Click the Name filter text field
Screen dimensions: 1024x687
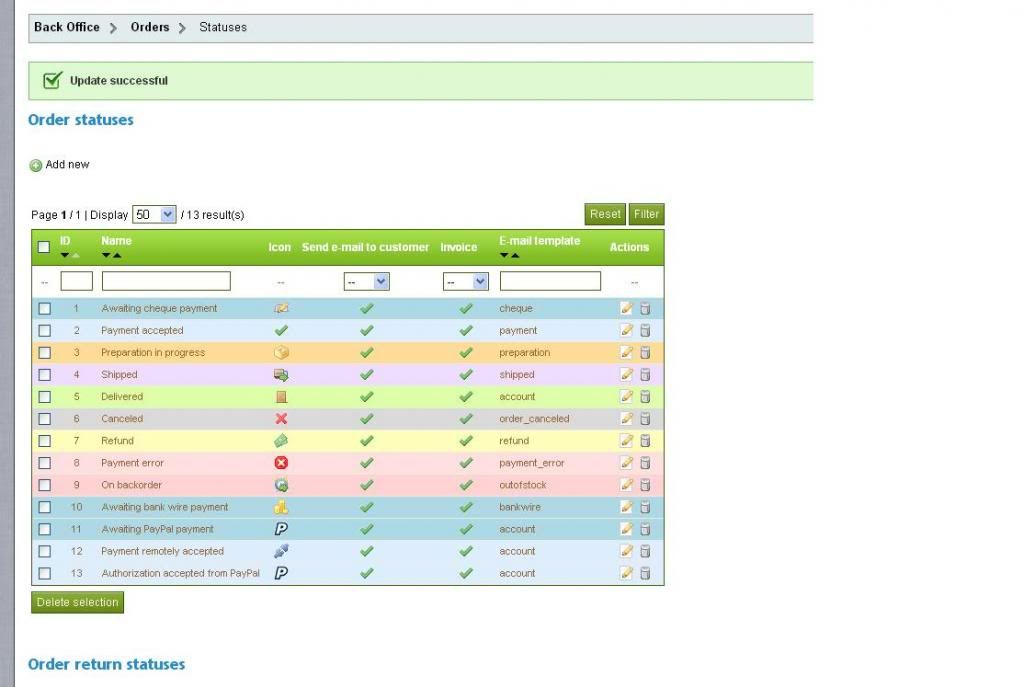pyautogui.click(x=166, y=282)
